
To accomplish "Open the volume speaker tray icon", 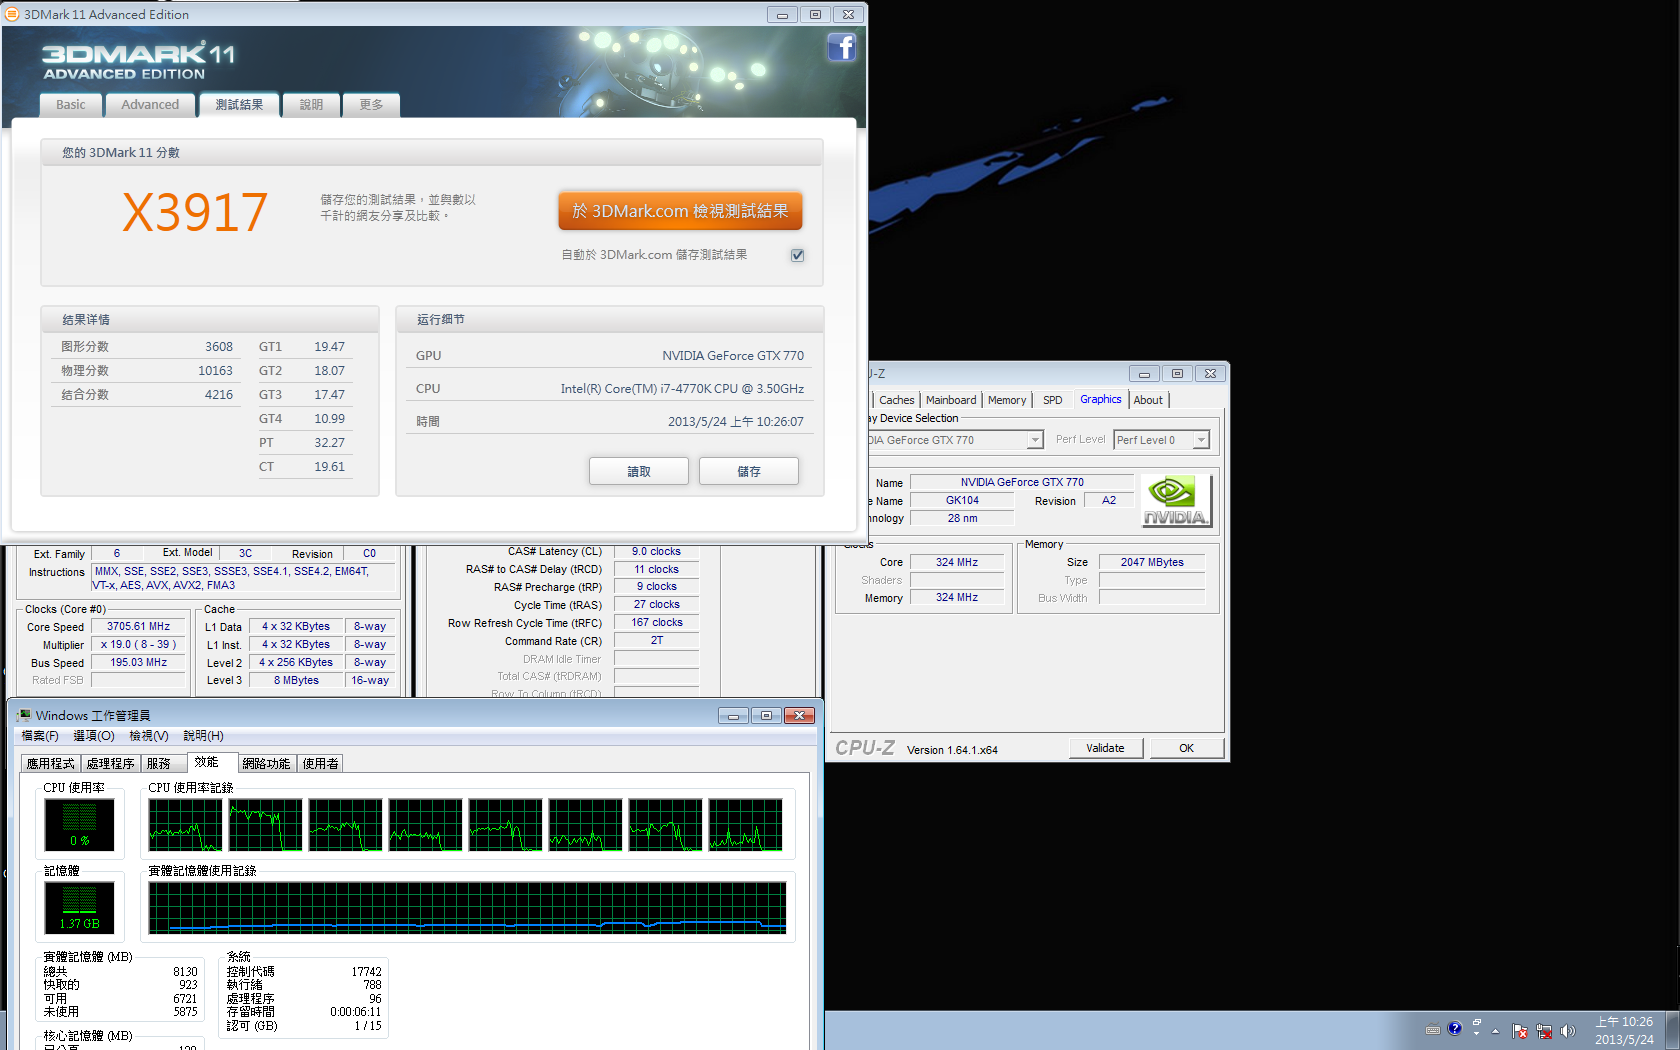I will 1567,1031.
